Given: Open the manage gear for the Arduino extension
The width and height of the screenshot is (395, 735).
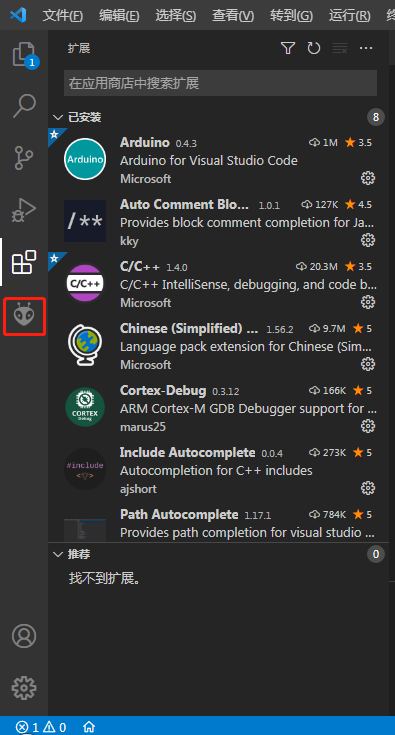Looking at the screenshot, I should [368, 178].
